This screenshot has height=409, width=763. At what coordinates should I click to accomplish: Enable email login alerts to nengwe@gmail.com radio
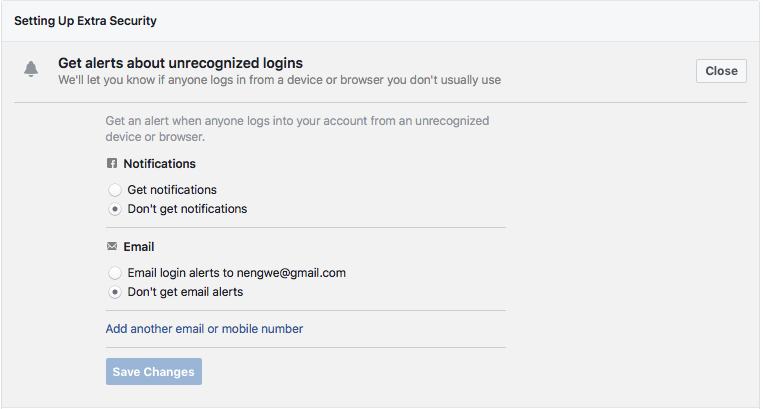pyautogui.click(x=115, y=273)
